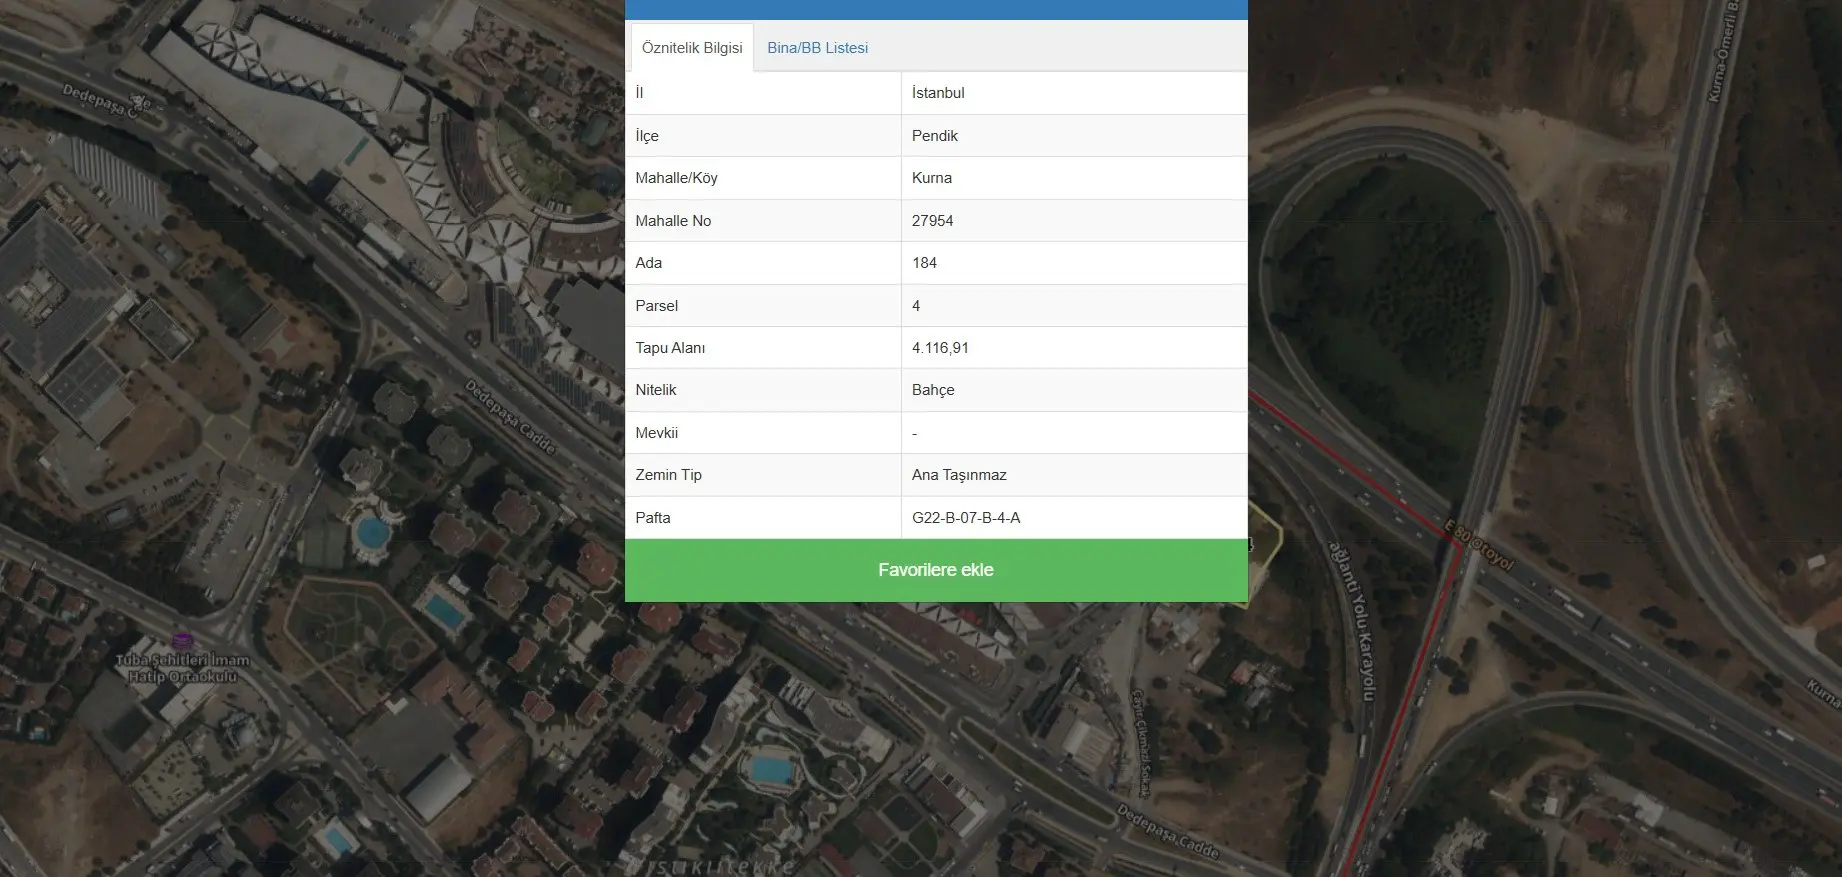1842x877 pixels.
Task: Click the Mahalle/Köy label
Action: click(676, 178)
